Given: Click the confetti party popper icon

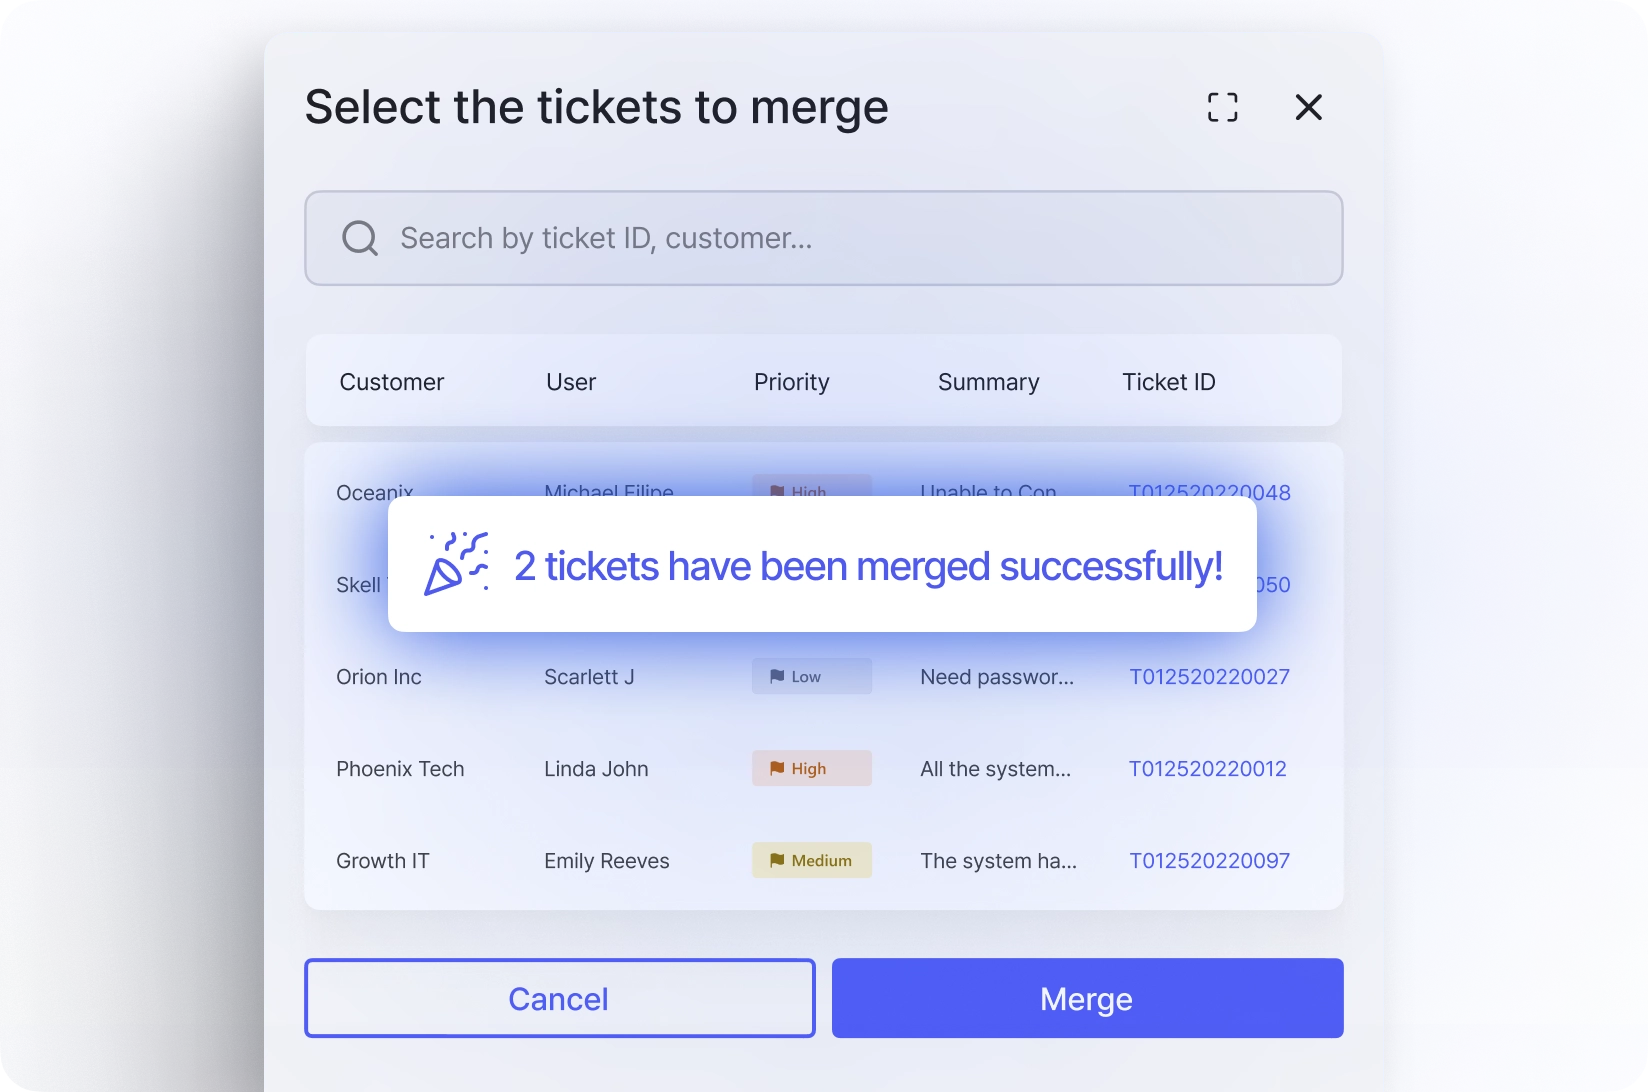Looking at the screenshot, I should 456,564.
